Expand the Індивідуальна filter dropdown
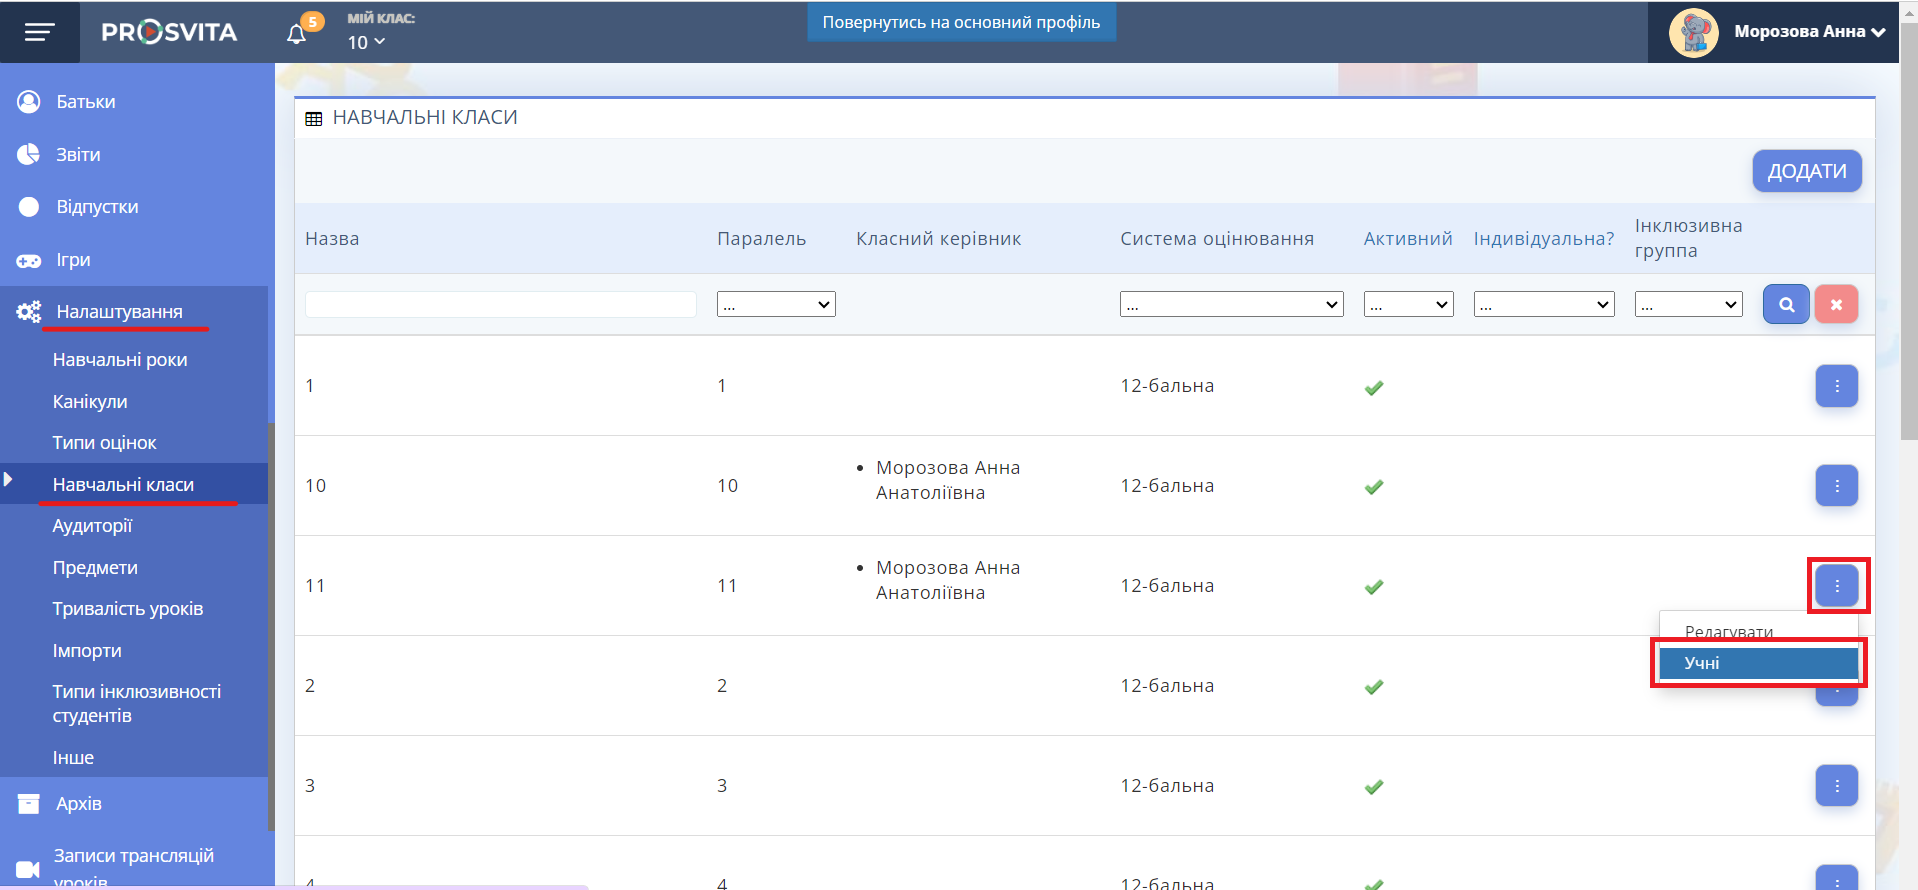1918x890 pixels. coord(1544,304)
